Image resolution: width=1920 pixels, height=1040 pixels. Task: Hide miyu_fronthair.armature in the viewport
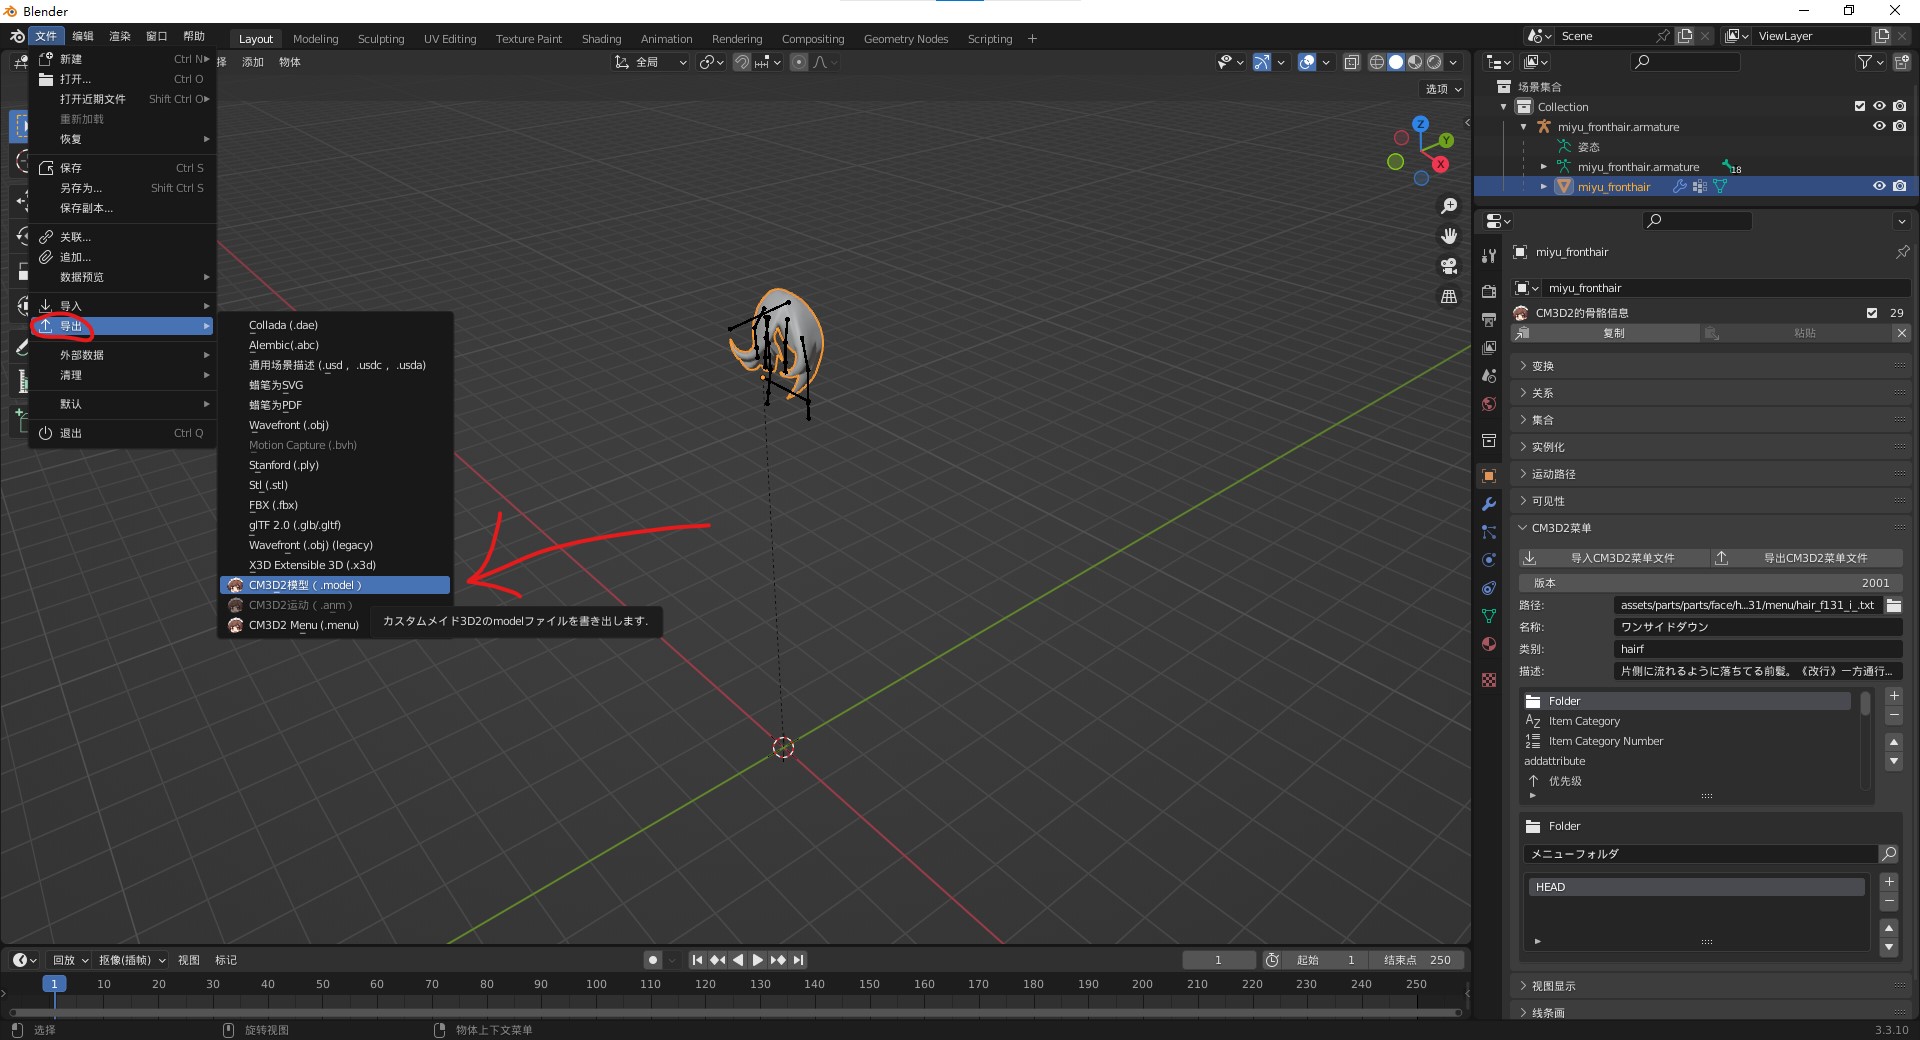pyautogui.click(x=1879, y=126)
